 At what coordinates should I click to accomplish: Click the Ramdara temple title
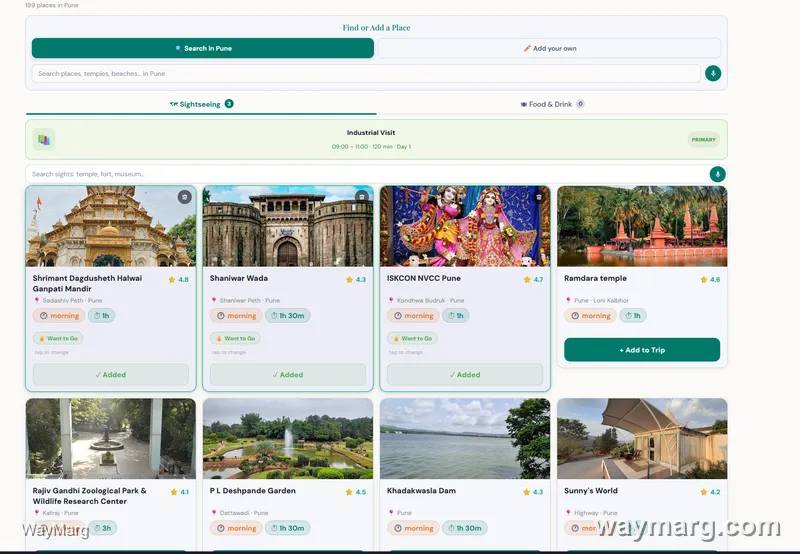pyautogui.click(x=595, y=279)
